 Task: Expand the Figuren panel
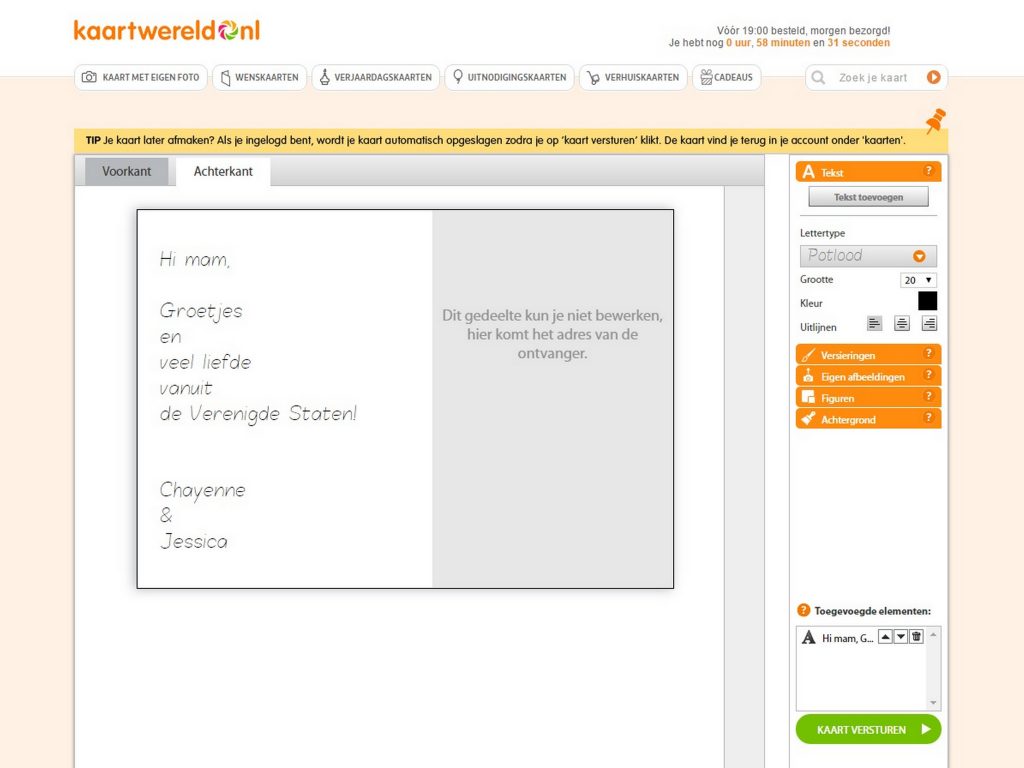866,398
